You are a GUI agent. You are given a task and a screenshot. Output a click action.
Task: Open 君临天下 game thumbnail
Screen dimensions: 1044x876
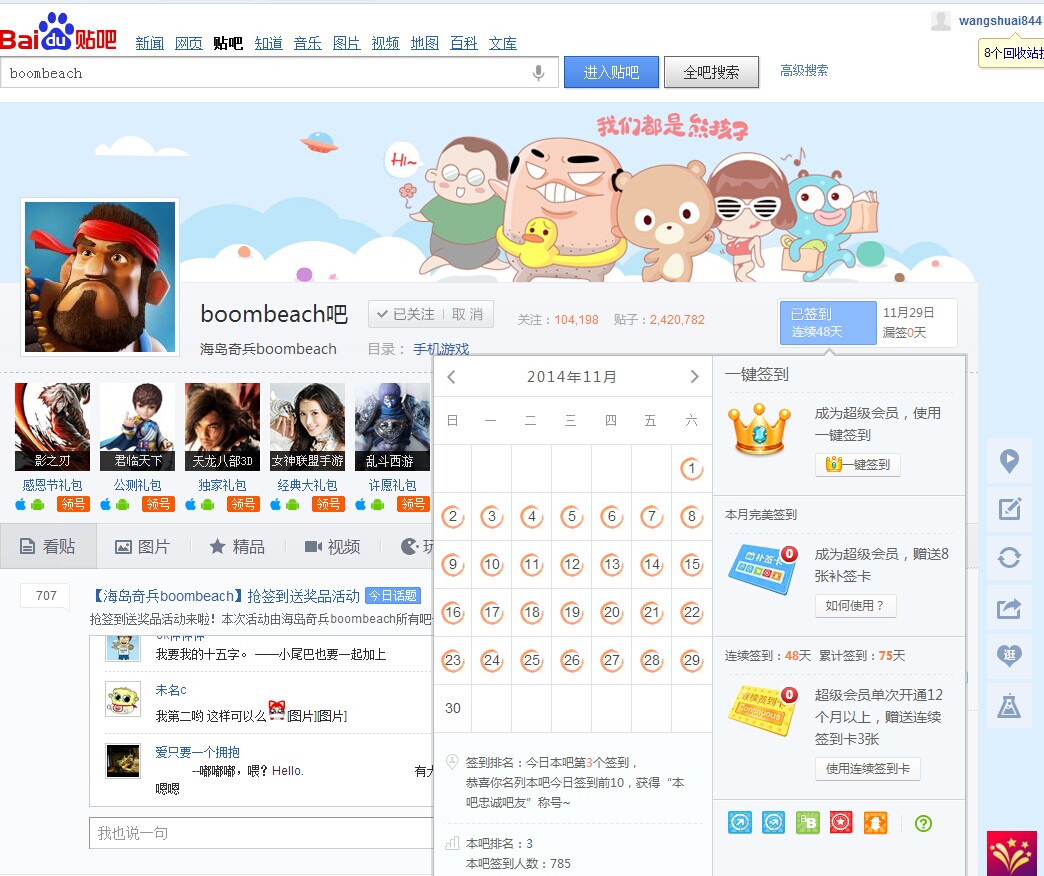click(138, 427)
